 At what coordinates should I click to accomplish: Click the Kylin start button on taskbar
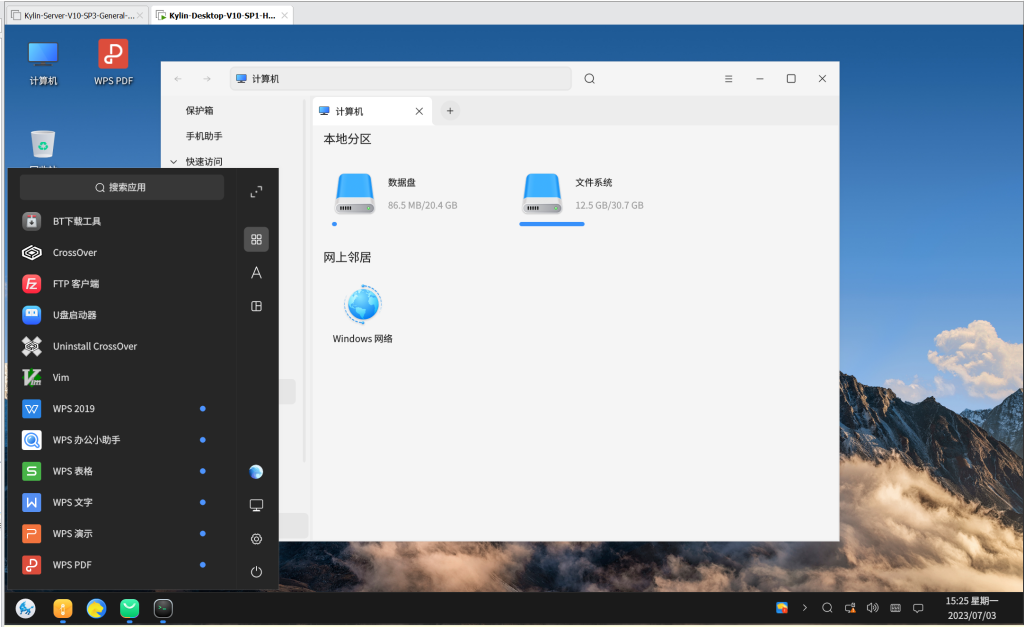coord(26,609)
